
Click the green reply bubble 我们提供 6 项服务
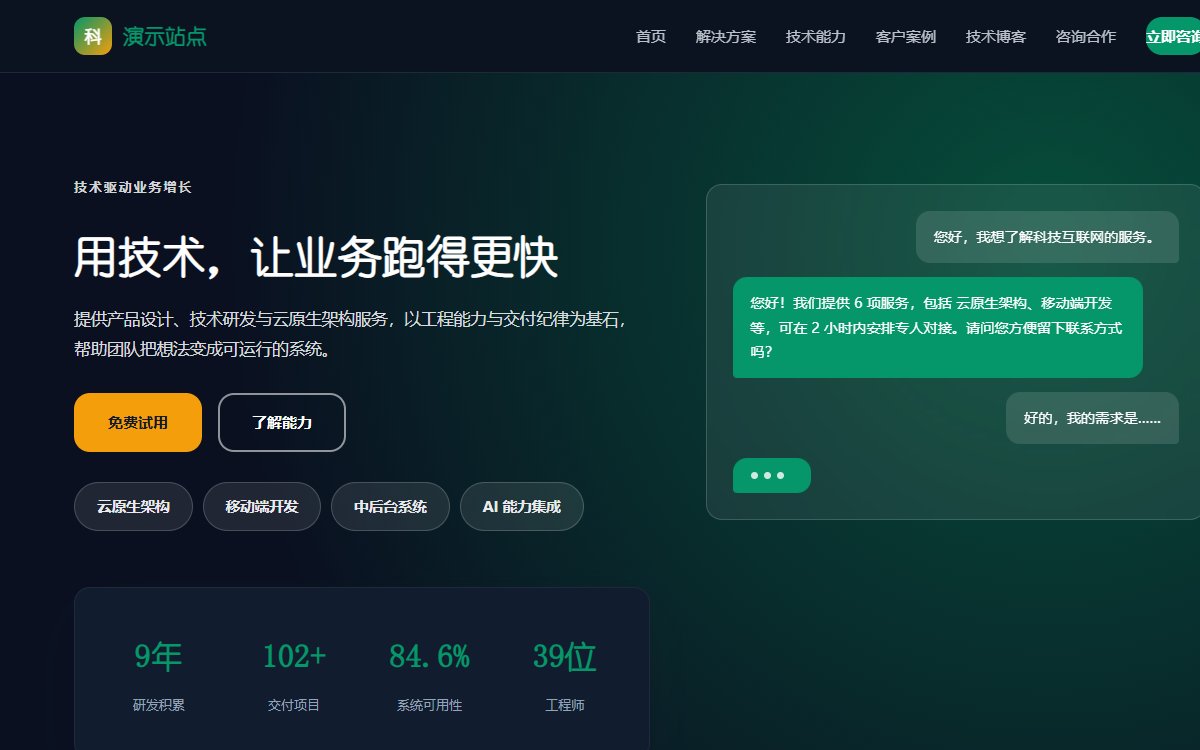pos(938,327)
